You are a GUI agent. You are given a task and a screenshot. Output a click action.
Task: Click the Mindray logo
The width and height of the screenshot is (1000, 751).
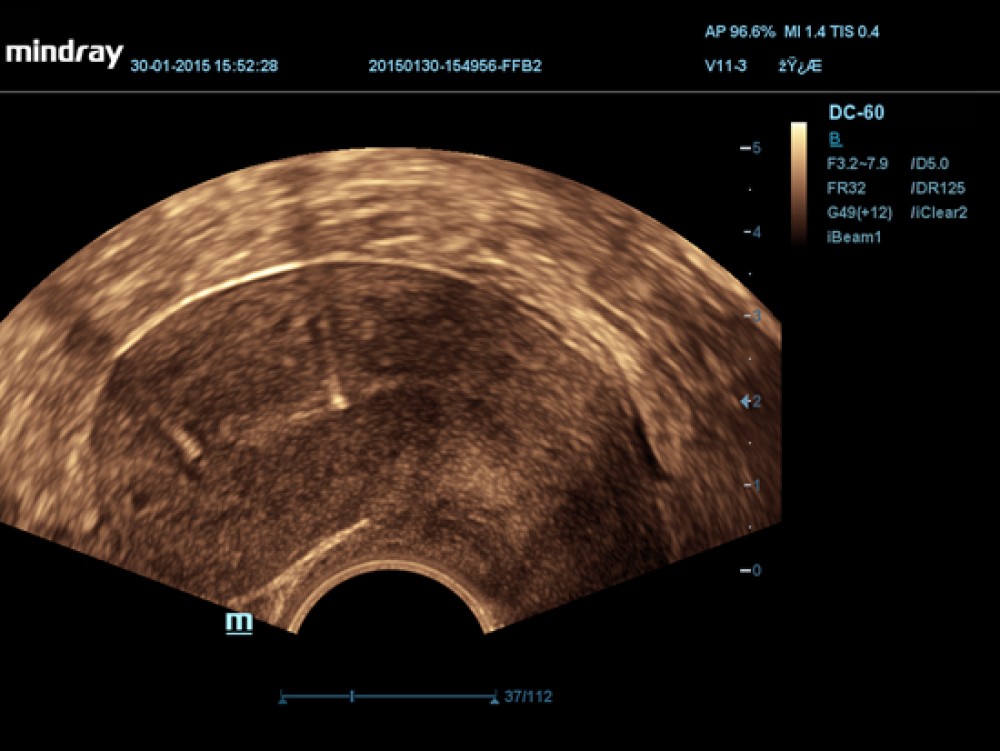pyautogui.click(x=64, y=53)
